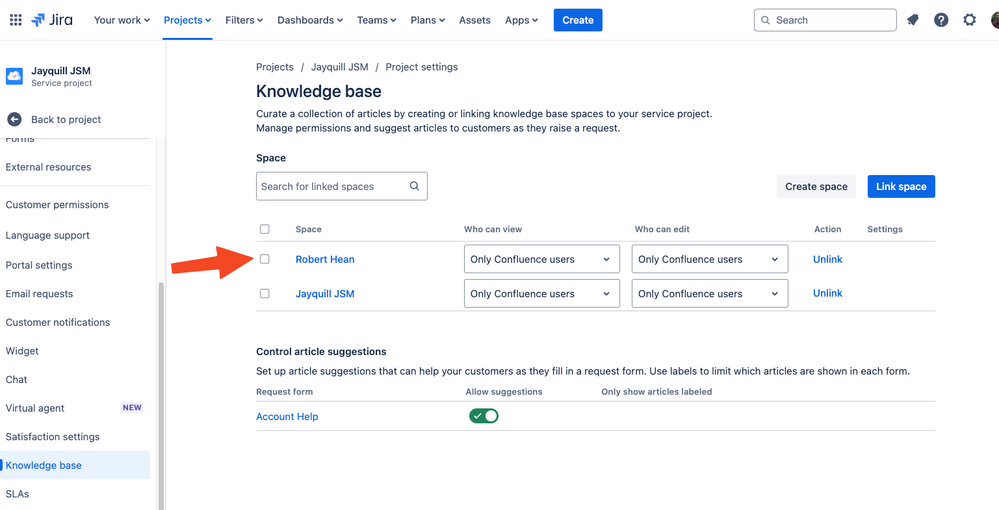Click the Create button
The width and height of the screenshot is (999, 510).
point(578,20)
